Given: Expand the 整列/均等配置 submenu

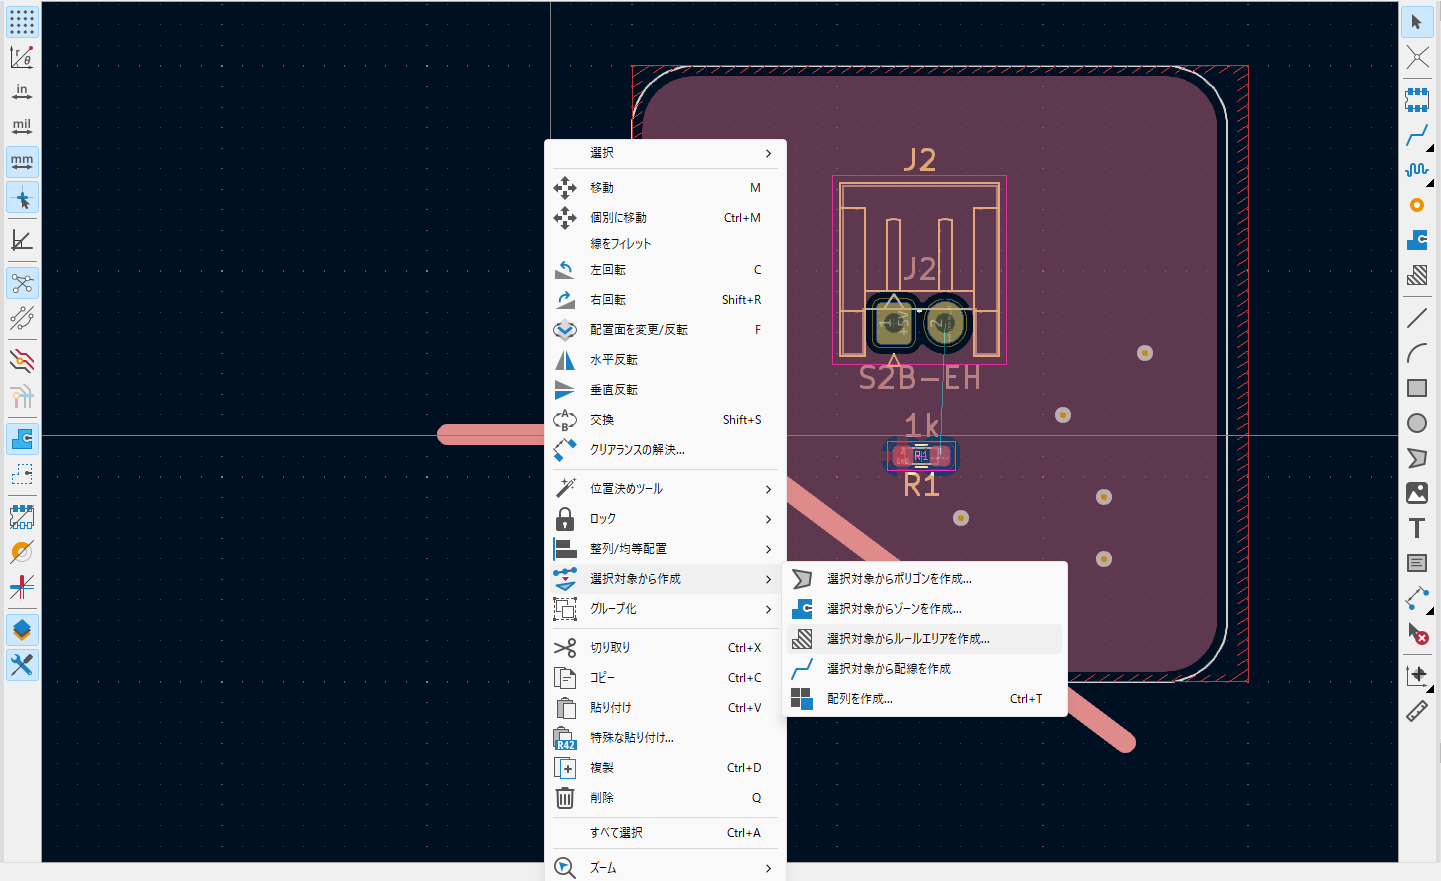Looking at the screenshot, I should [665, 549].
